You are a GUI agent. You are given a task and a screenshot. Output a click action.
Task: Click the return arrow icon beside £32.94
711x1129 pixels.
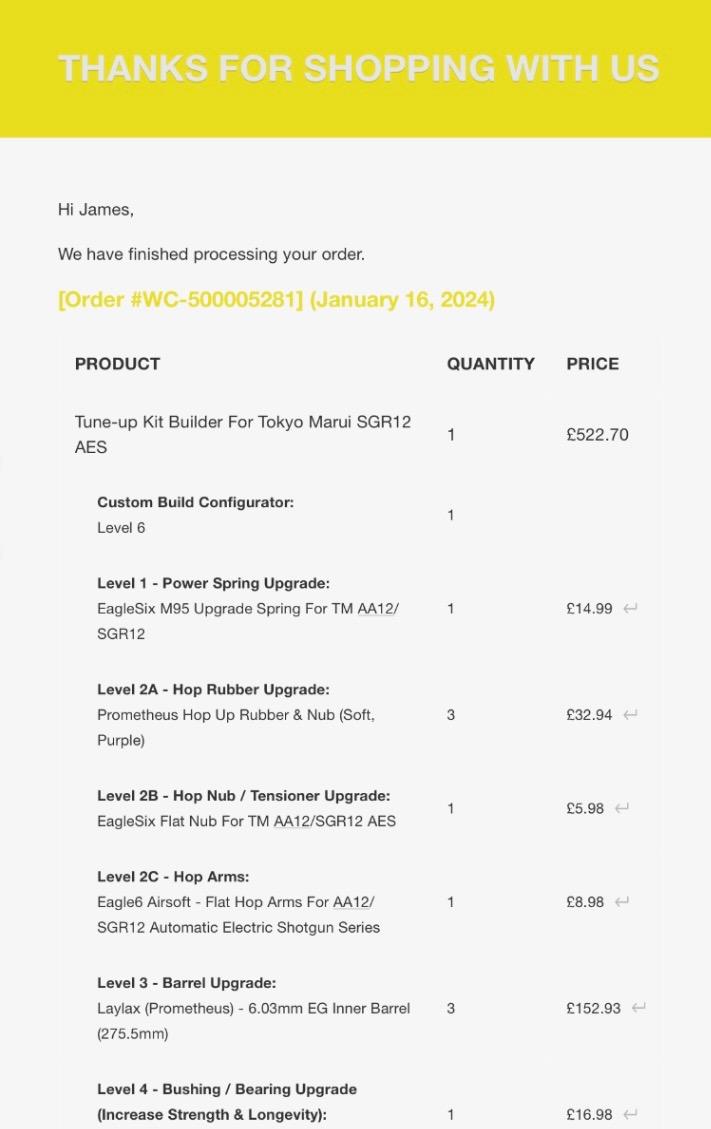(x=630, y=714)
